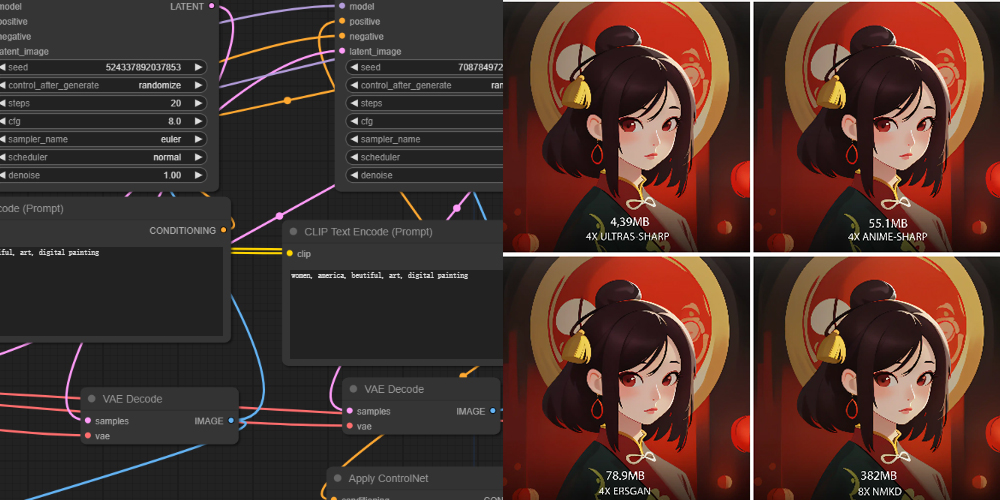Click latent_image input port on right KSampler
The width and height of the screenshot is (1000, 500).
point(342,51)
